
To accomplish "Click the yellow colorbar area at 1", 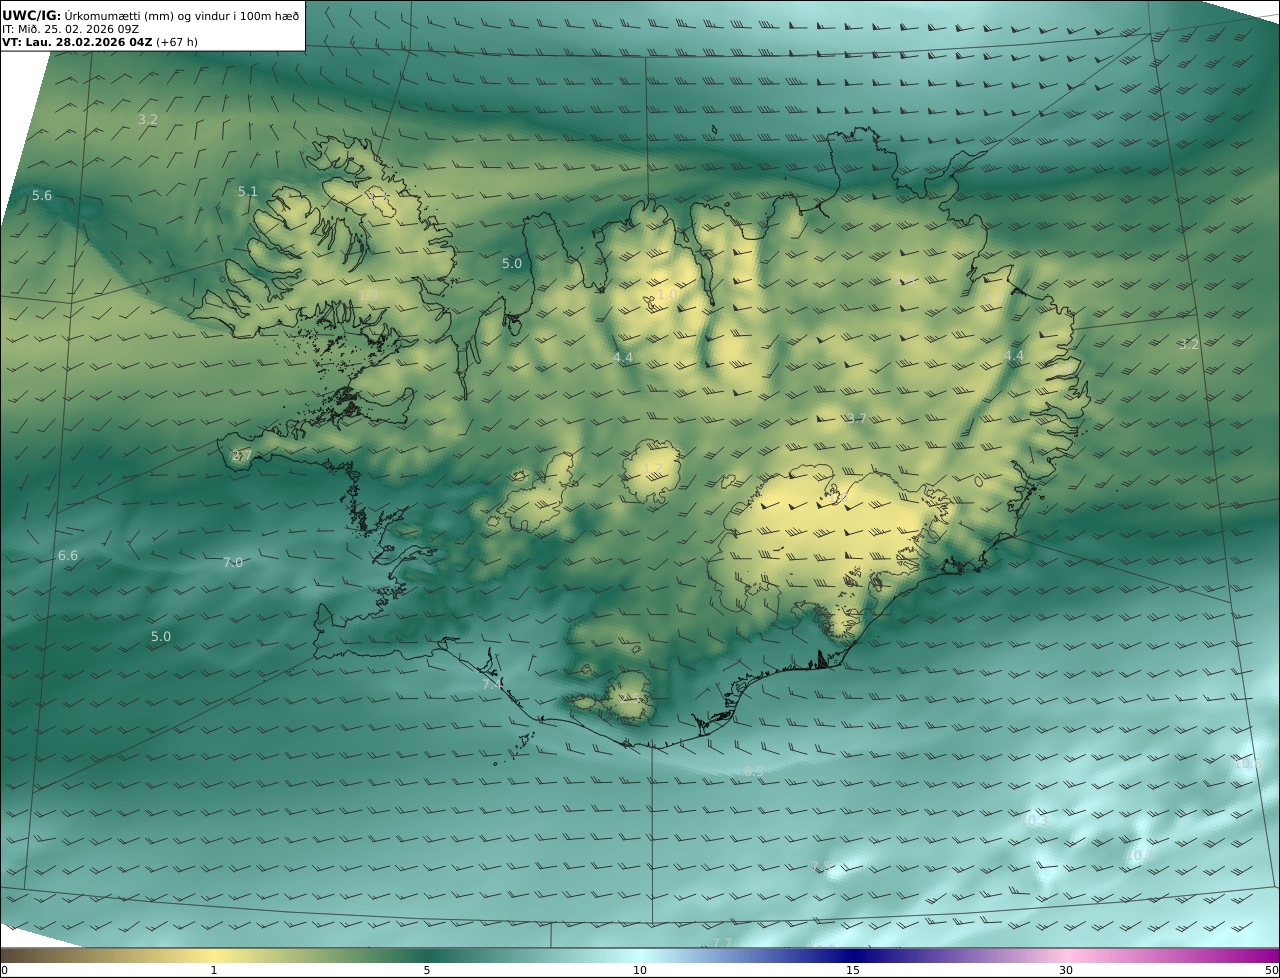I will [214, 956].
